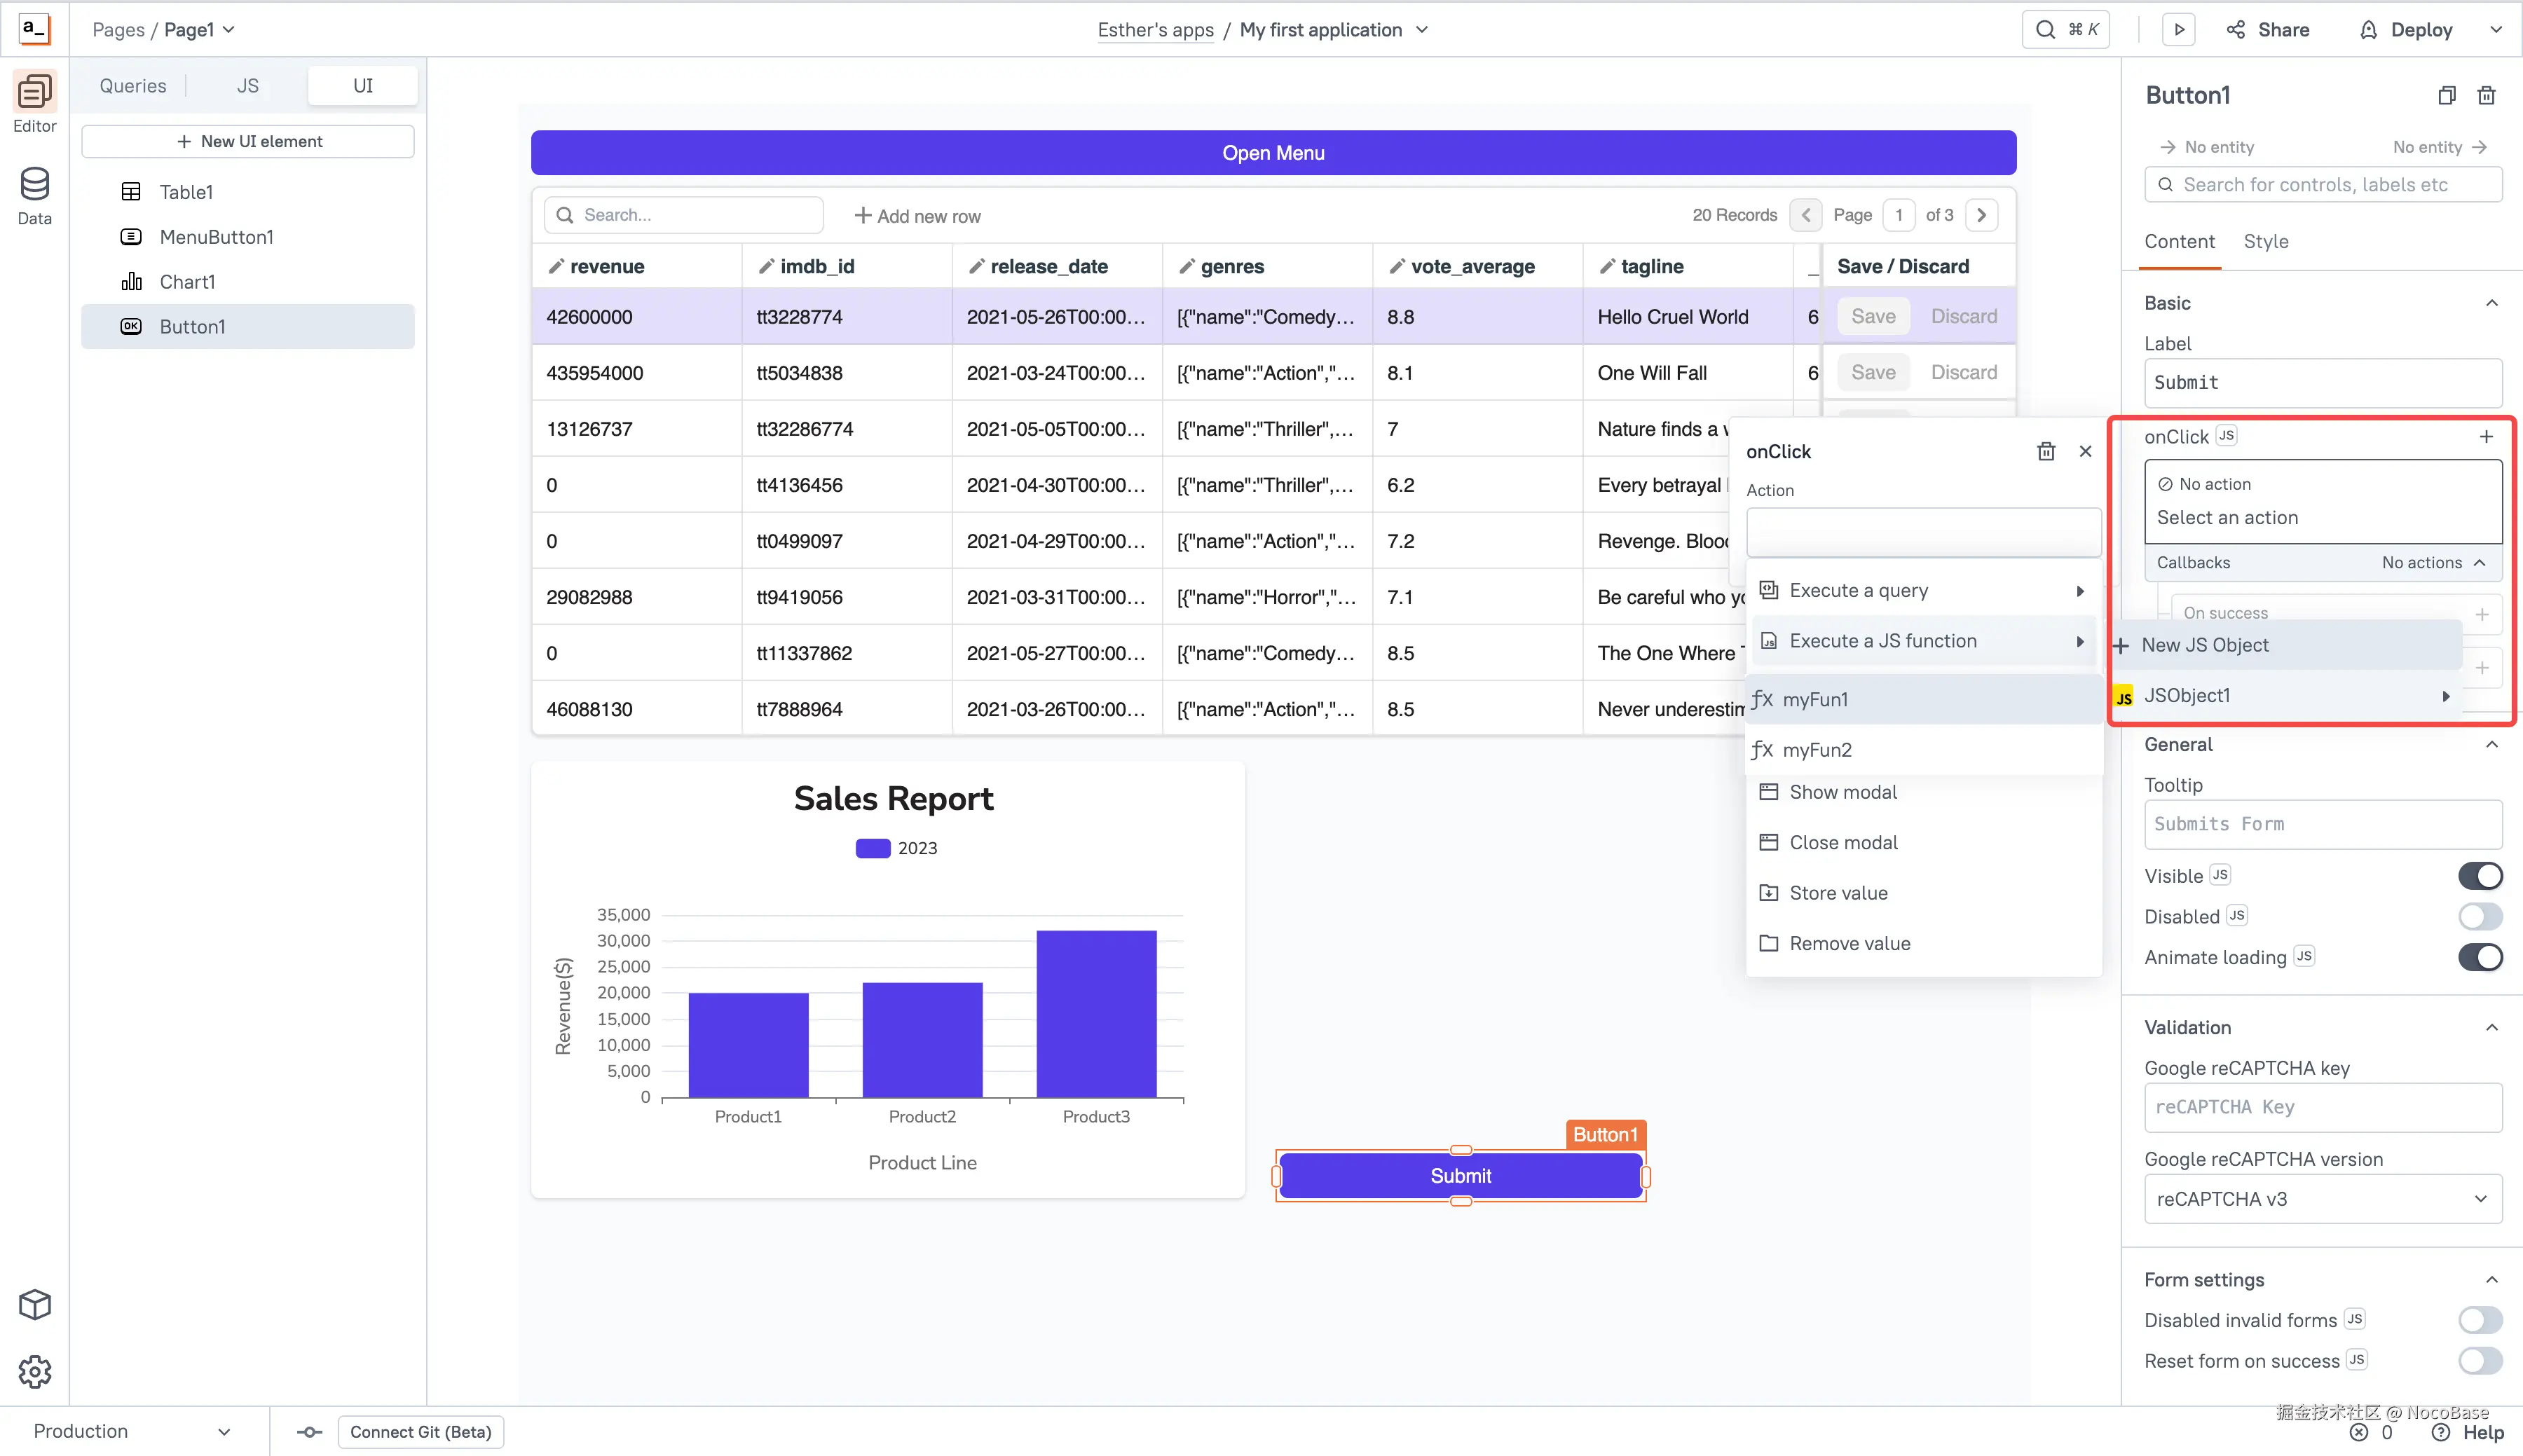The width and height of the screenshot is (2523, 1456).
Task: Delete the onClick action trash icon
Action: (2046, 452)
